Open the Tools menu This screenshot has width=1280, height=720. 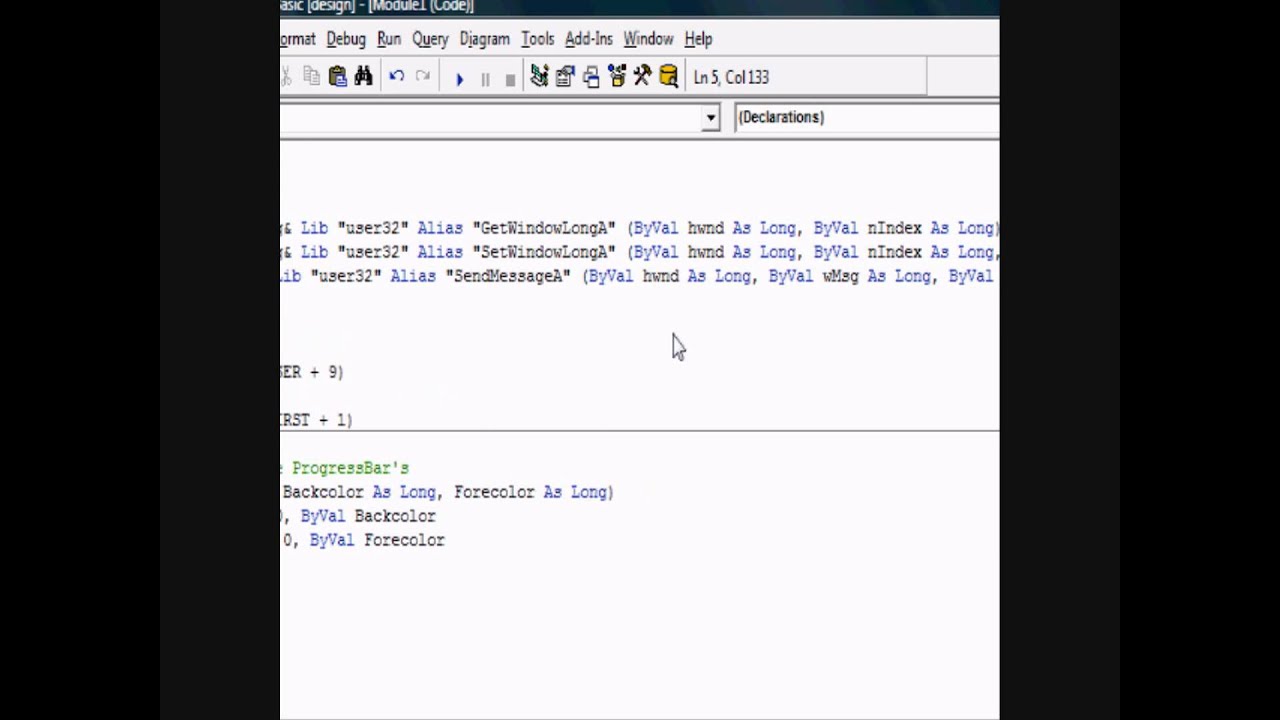537,39
